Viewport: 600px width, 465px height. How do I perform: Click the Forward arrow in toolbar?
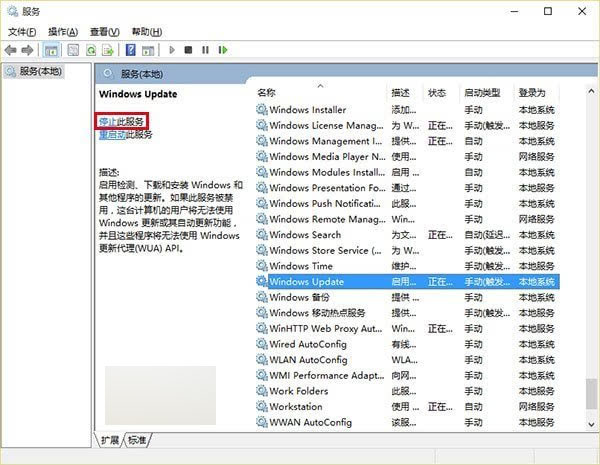click(x=26, y=49)
